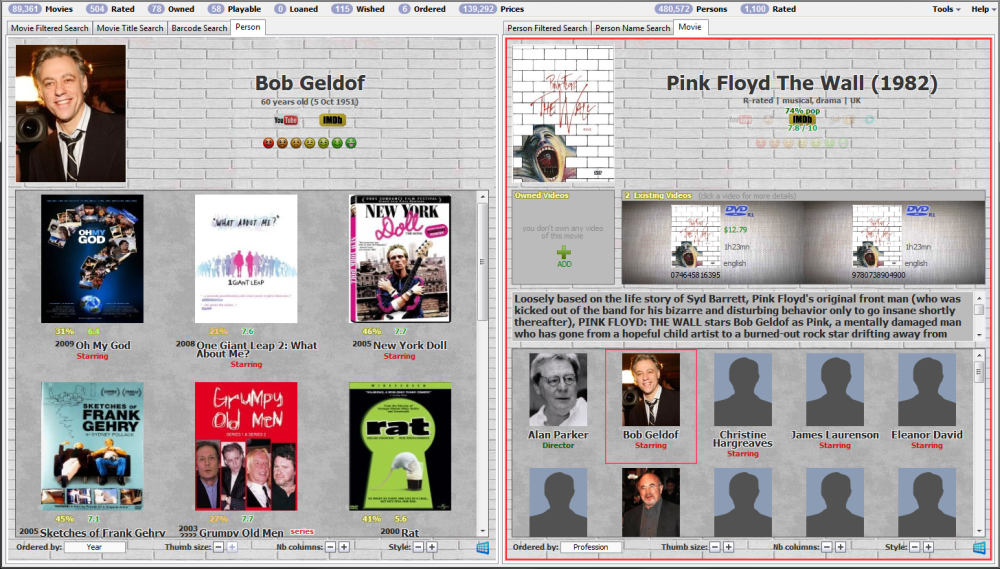Viewport: 1000px width, 569px height.
Task: Select James Laurenson cast placeholder
Action: pyautogui.click(x=835, y=390)
